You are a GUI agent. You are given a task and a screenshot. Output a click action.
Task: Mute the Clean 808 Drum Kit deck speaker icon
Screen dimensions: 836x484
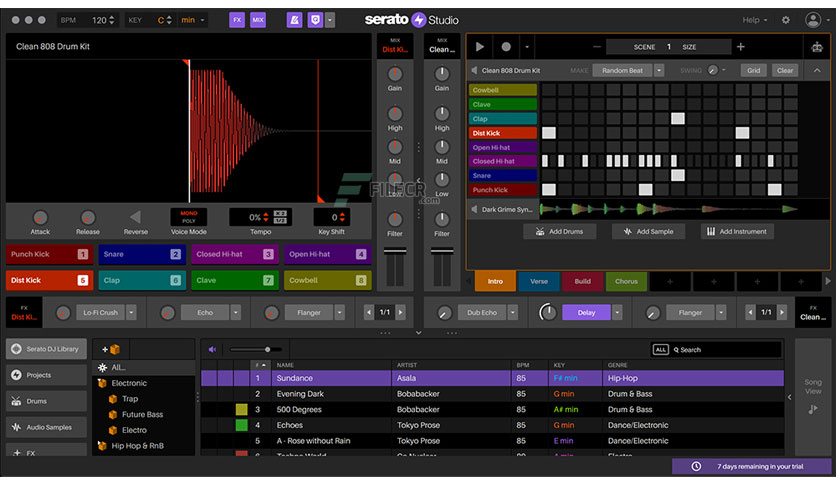(x=474, y=70)
